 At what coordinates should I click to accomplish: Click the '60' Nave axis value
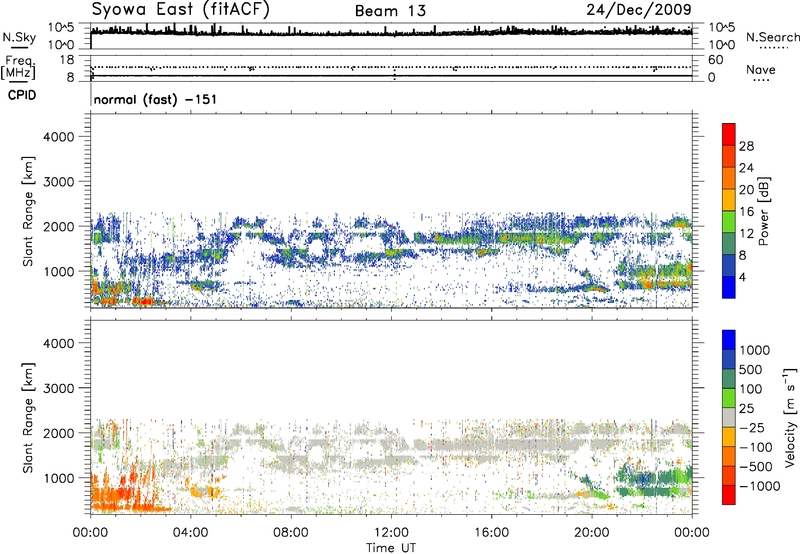tap(715, 60)
